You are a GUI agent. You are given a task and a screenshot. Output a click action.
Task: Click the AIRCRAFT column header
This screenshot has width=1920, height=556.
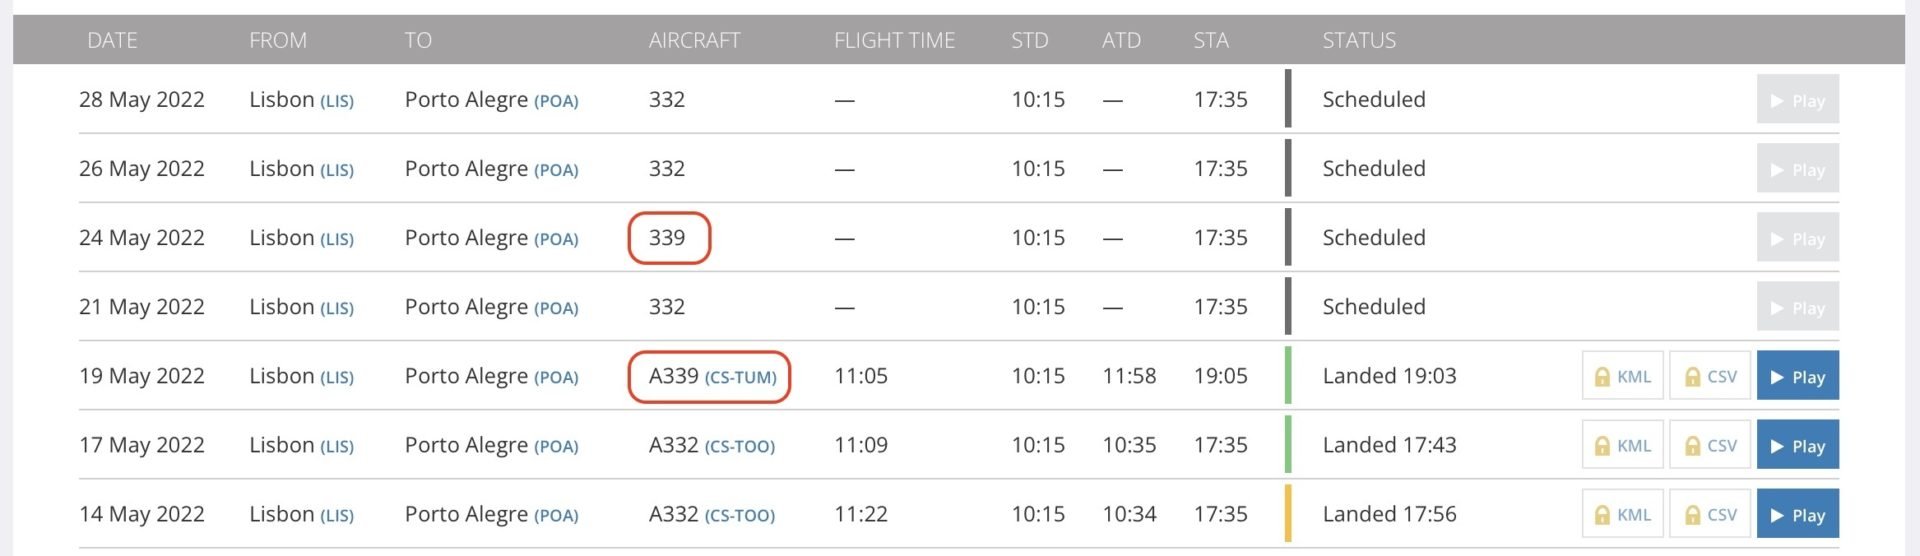[x=694, y=40]
